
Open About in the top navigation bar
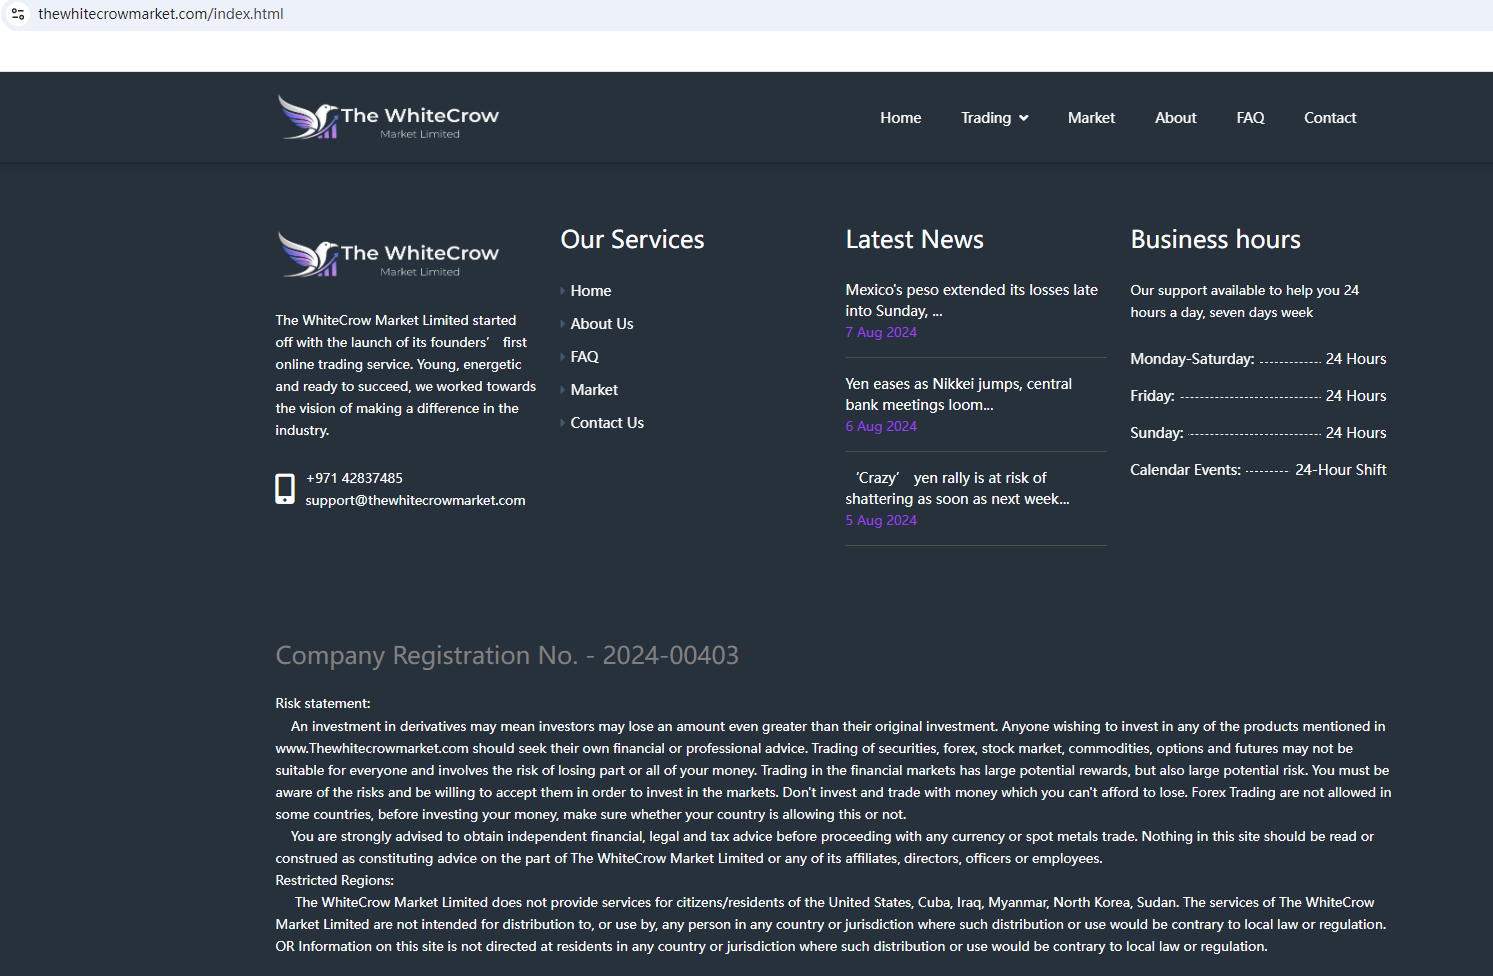1175,118
